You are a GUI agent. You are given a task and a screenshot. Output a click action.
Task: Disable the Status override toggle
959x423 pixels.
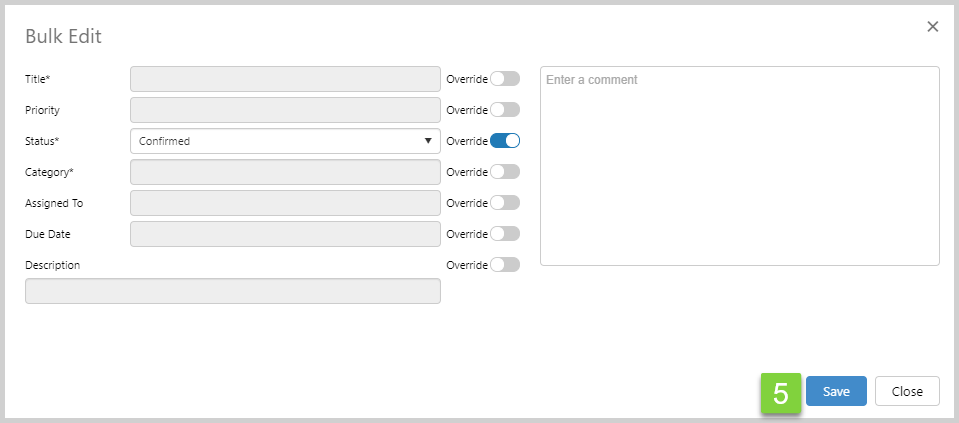[505, 141]
